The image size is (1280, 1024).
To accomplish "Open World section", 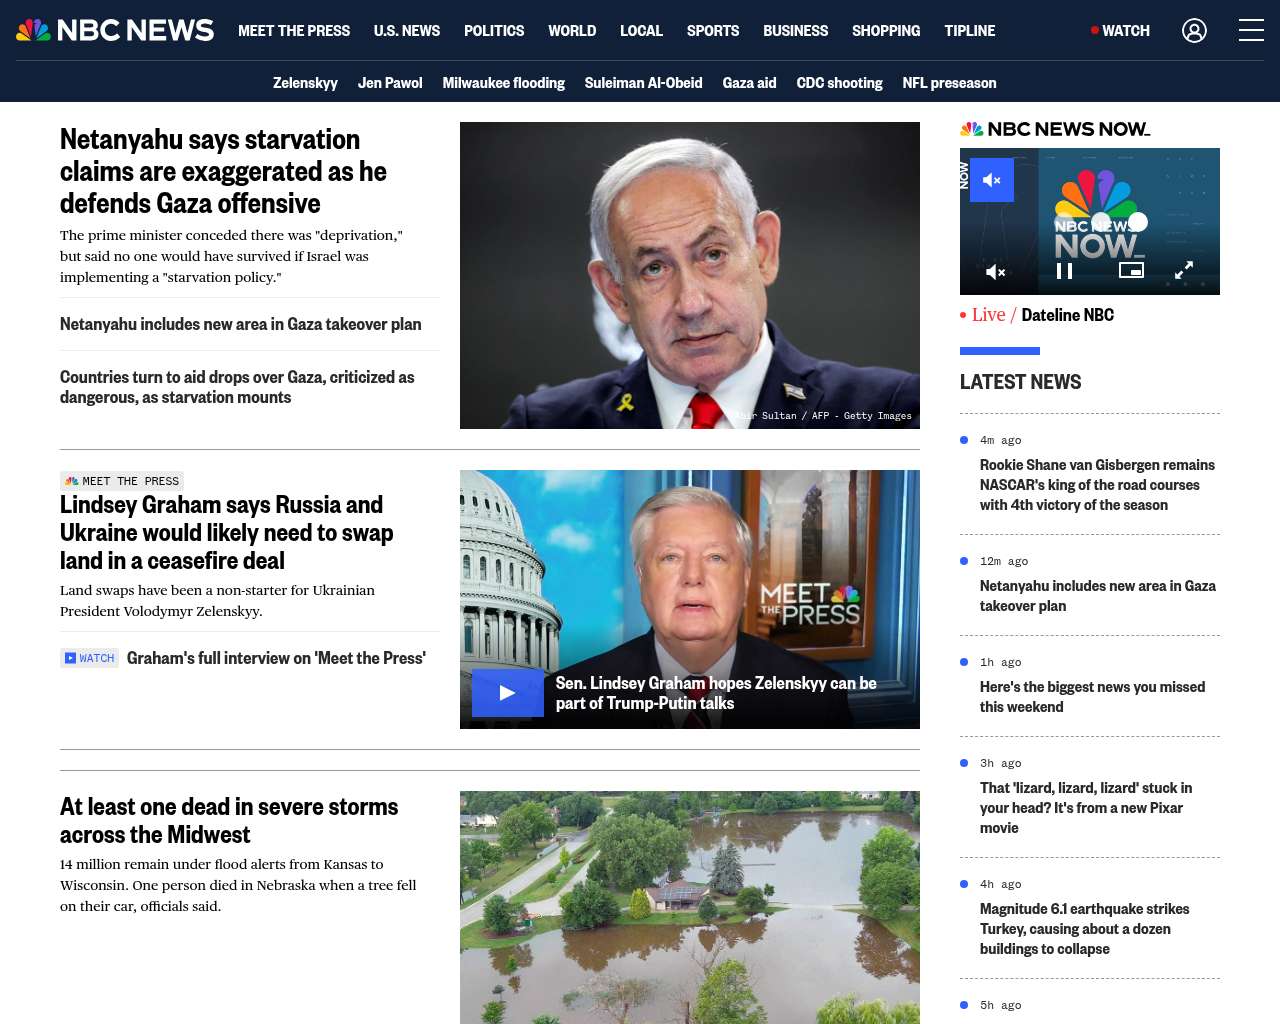I will point(572,31).
